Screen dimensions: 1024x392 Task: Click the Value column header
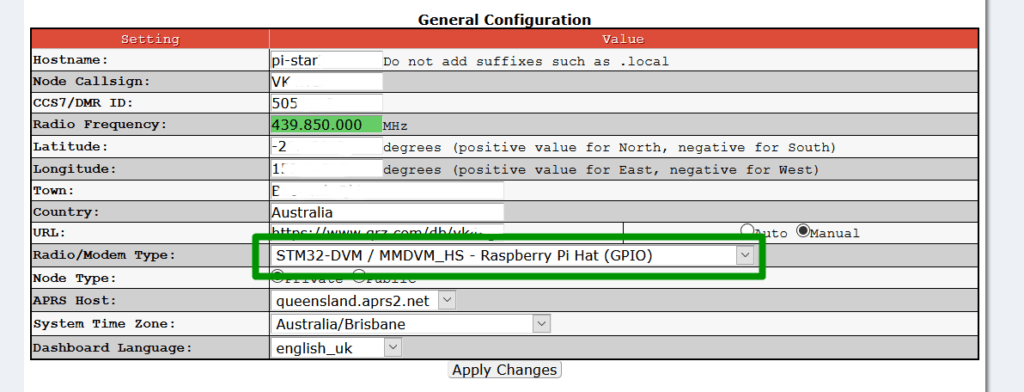624,39
